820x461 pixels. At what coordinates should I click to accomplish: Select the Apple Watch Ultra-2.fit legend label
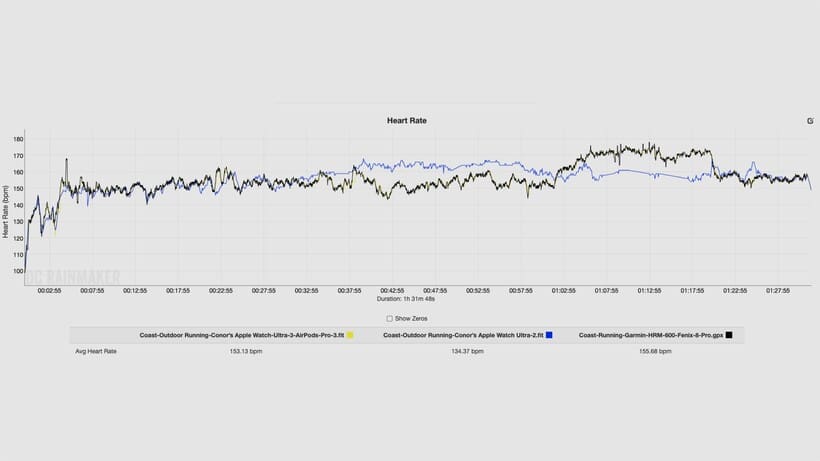click(462, 335)
